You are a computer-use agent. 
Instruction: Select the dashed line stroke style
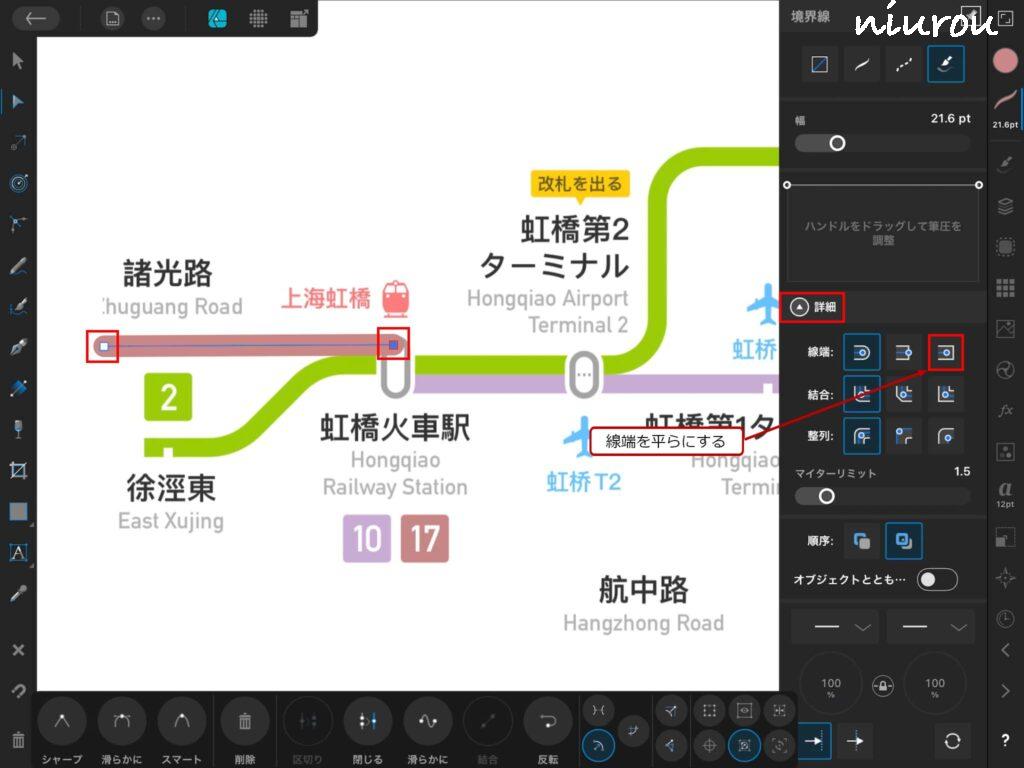pyautogui.click(x=903, y=65)
